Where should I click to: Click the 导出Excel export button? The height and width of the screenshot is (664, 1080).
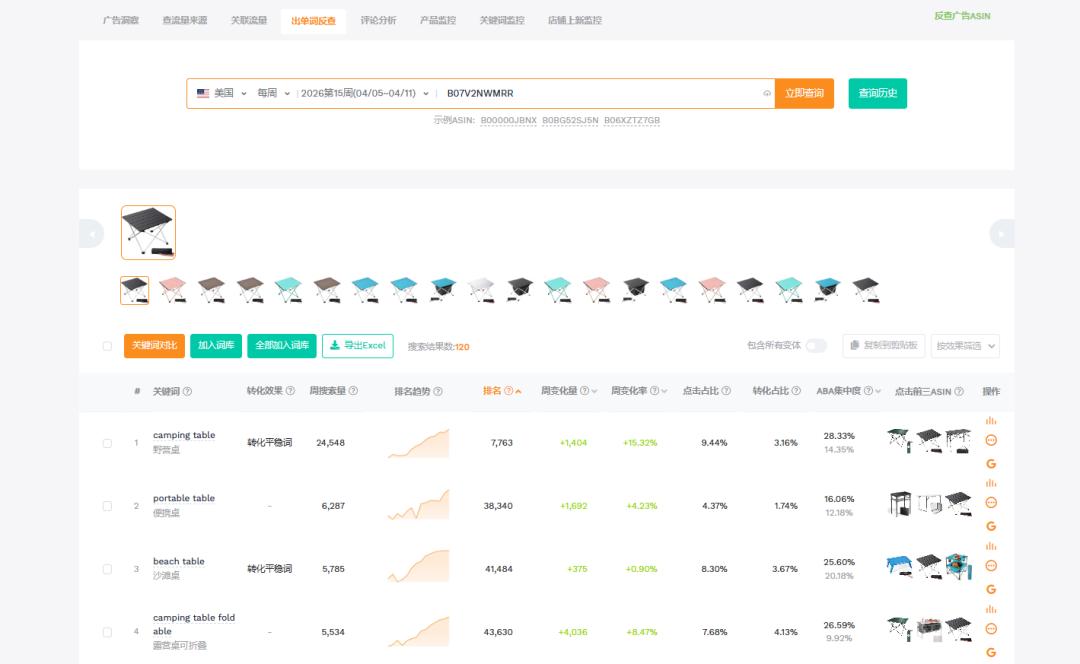(x=357, y=346)
